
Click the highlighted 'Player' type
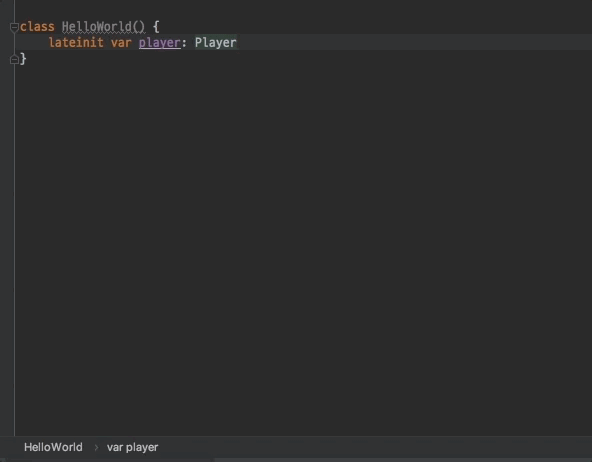216,43
